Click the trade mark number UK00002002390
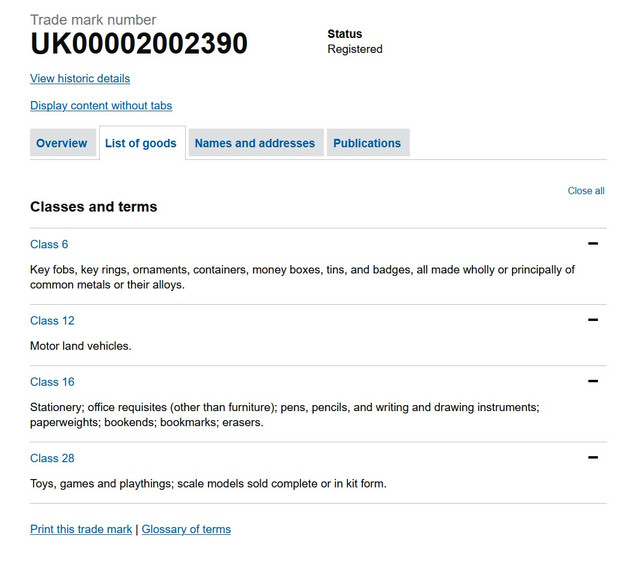 pyautogui.click(x=139, y=43)
